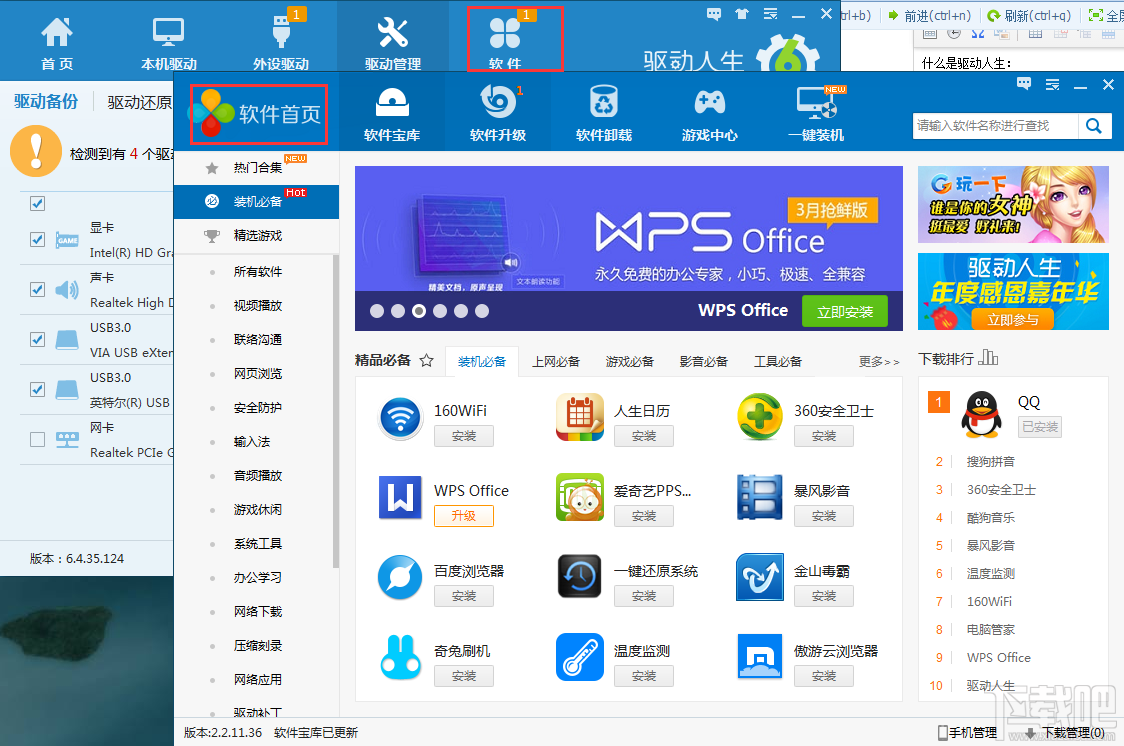Expand 更多>> in the 精品必备 tabs
Screen dimensions: 1124x746
point(879,362)
